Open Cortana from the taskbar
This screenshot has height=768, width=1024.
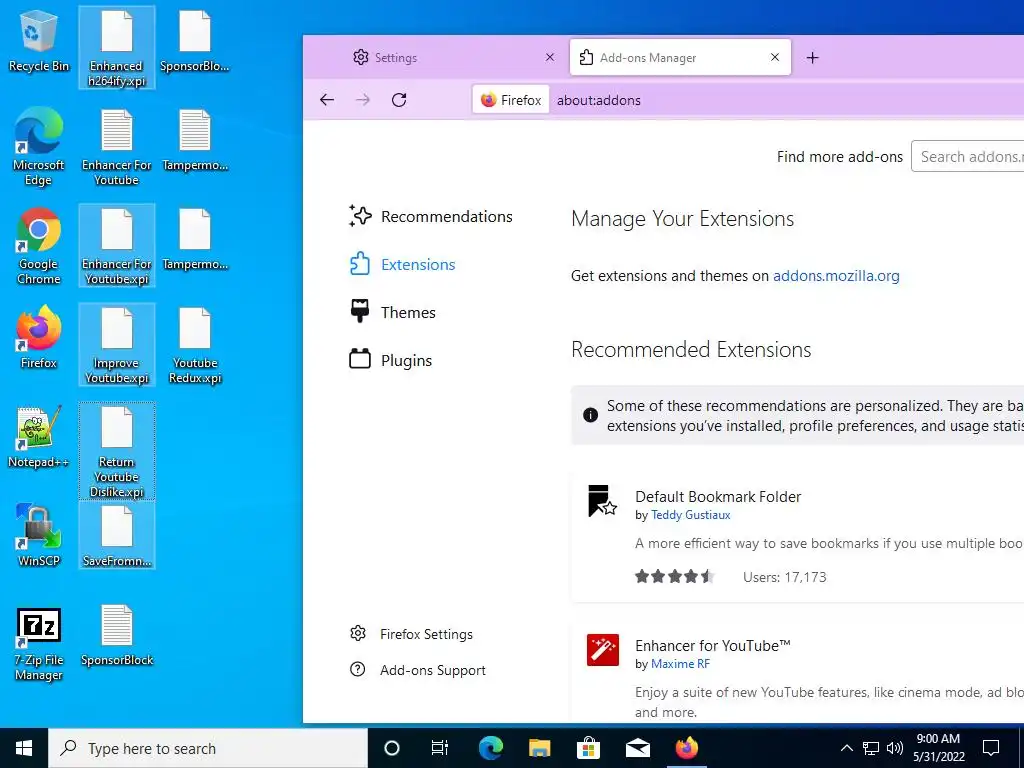pyautogui.click(x=392, y=748)
